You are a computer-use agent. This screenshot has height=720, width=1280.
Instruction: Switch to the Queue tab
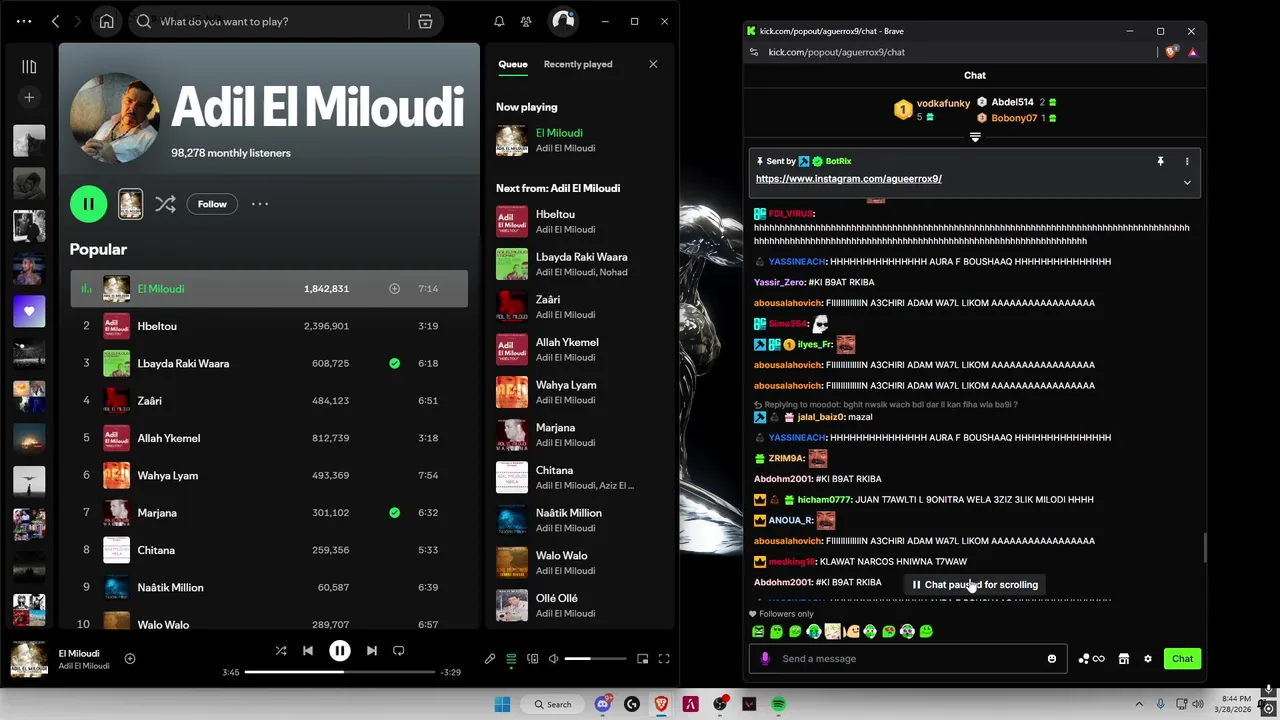[x=513, y=64]
